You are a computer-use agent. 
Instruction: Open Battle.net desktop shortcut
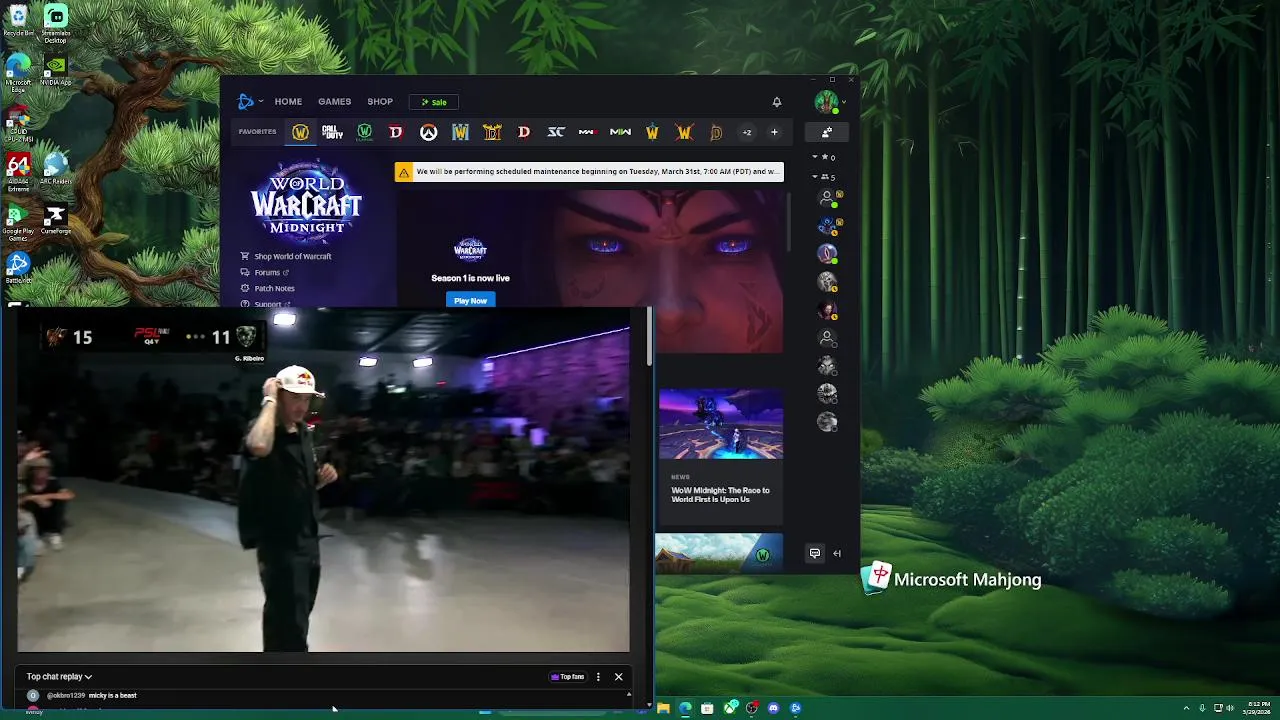click(18, 268)
